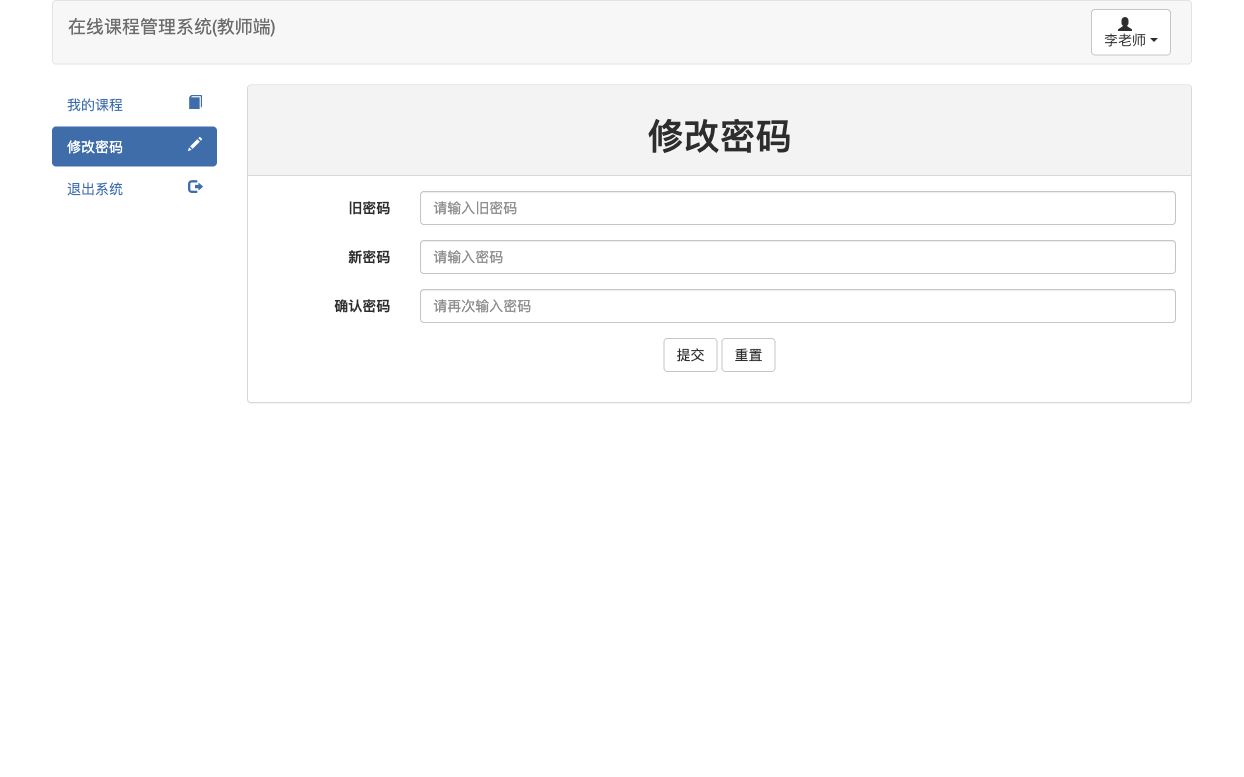Click the 提交 button

[x=690, y=355]
